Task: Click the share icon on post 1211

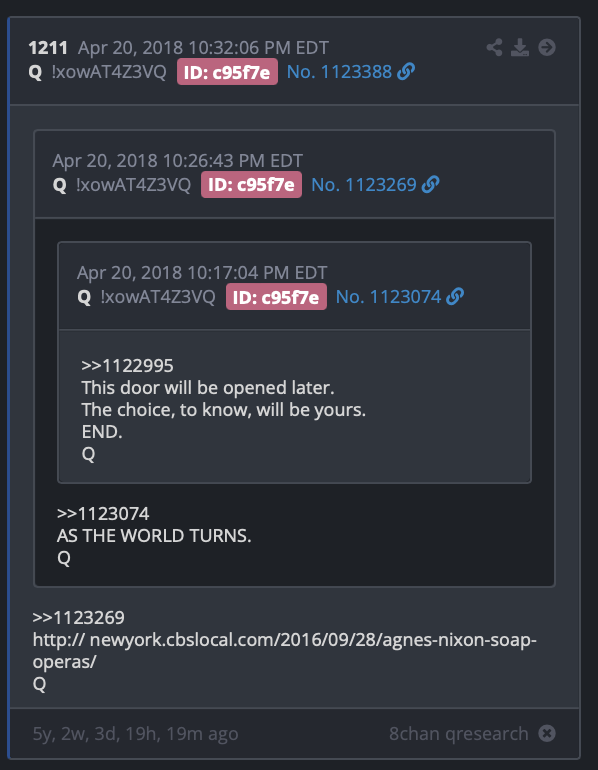Action: [494, 48]
